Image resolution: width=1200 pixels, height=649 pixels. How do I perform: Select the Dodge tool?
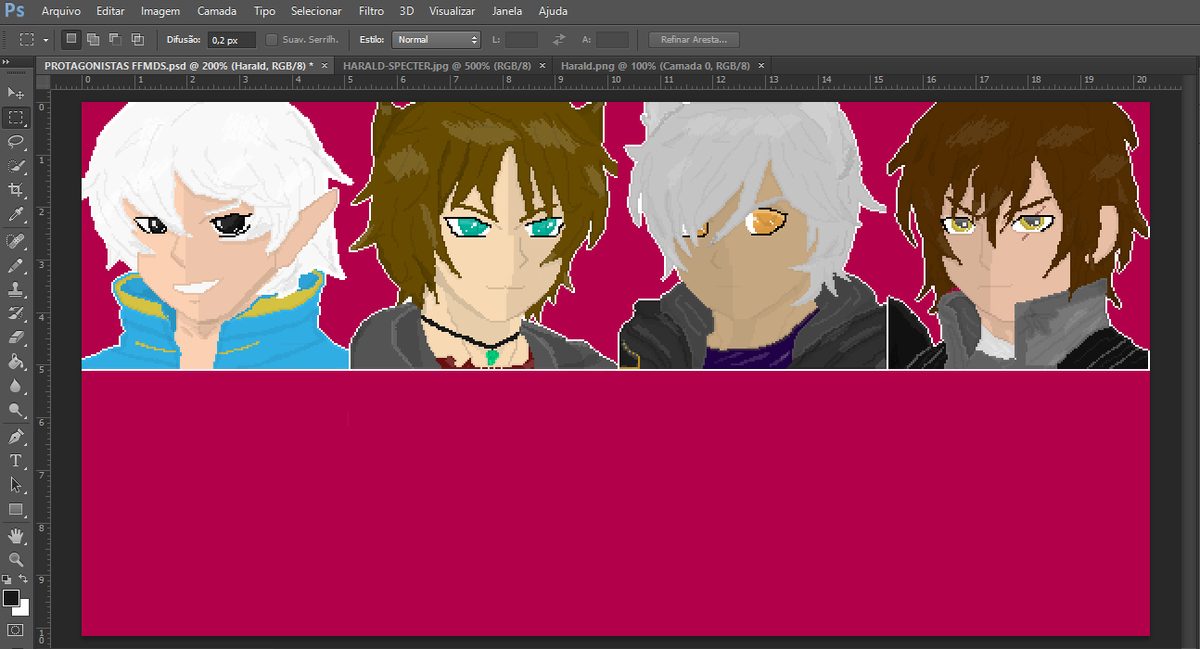coord(15,410)
